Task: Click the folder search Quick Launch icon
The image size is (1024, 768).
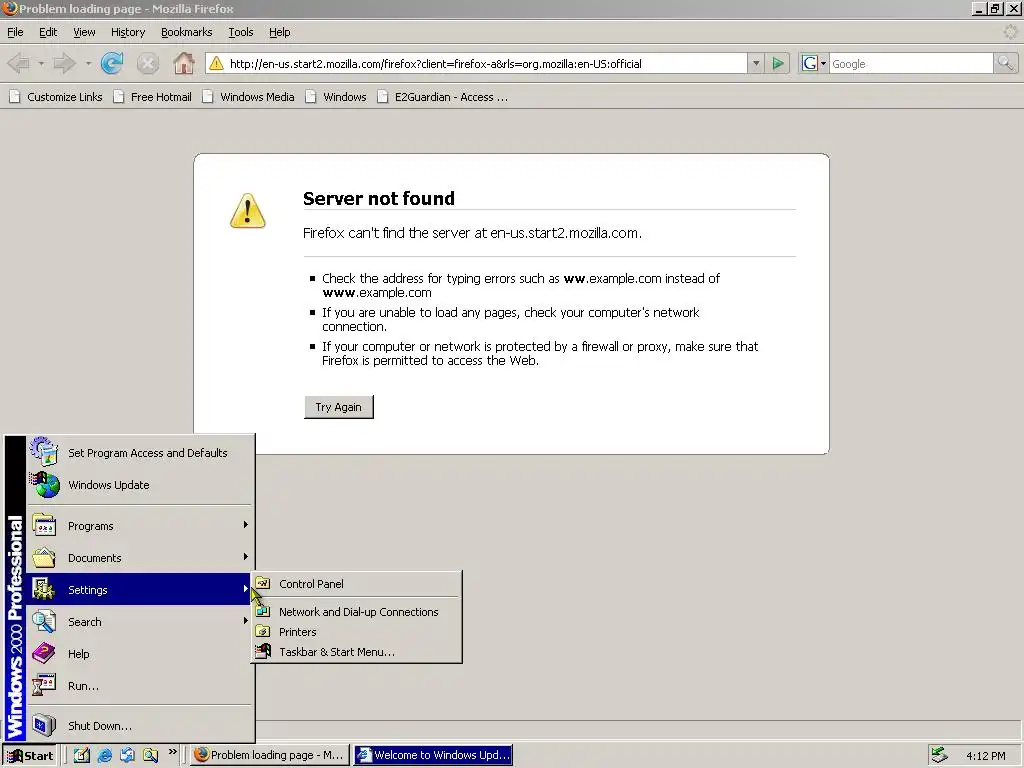Action: [150, 756]
